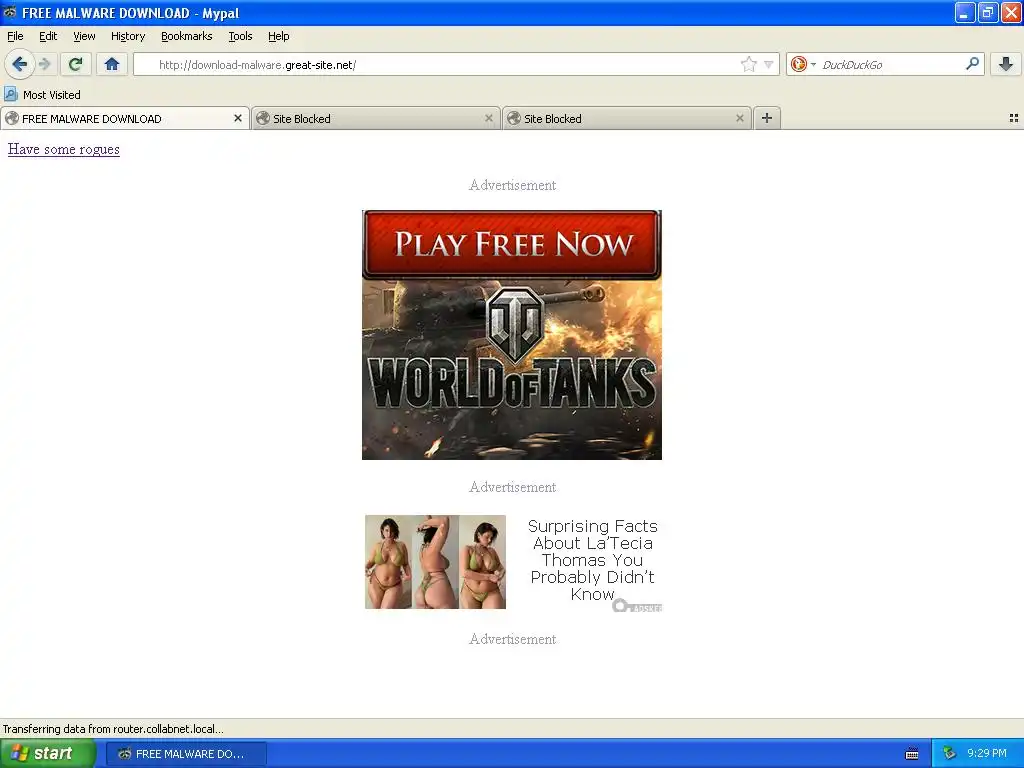Click the Mypal raccoon title bar icon
Screen dimensions: 1024x768
(10, 12)
